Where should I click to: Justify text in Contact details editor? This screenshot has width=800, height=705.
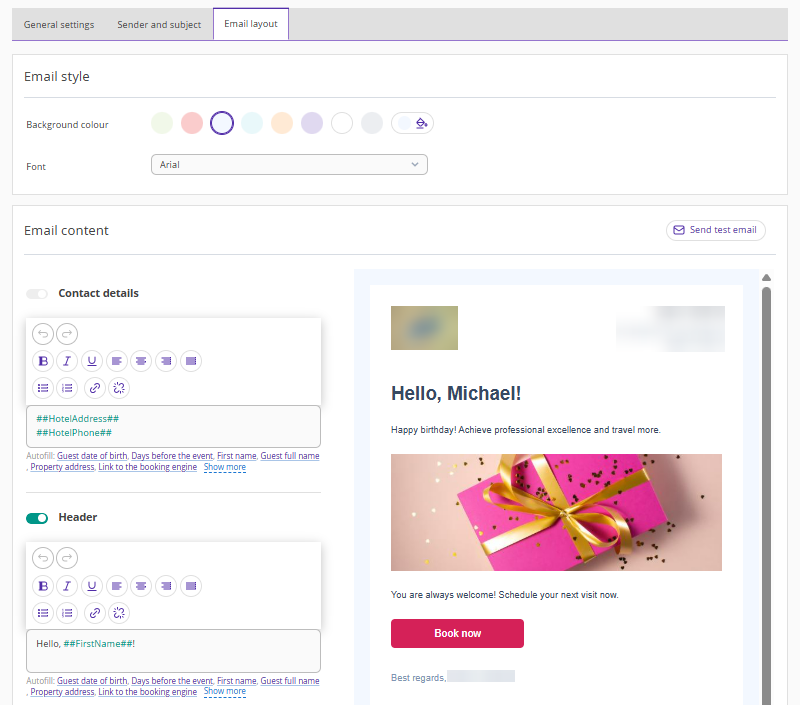(191, 361)
